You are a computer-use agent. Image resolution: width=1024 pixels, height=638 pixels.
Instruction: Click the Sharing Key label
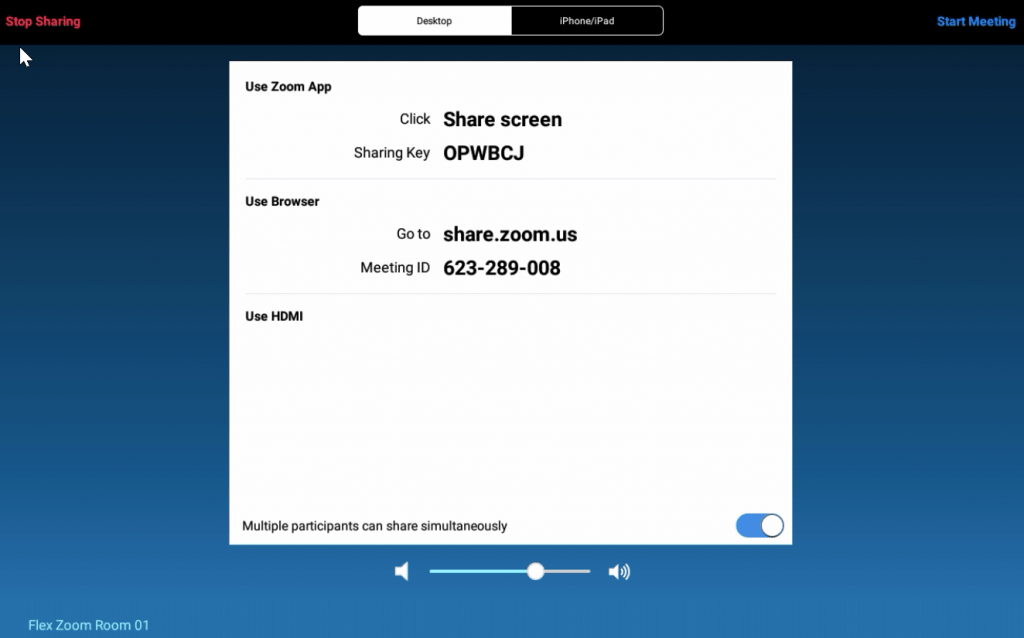click(x=392, y=153)
